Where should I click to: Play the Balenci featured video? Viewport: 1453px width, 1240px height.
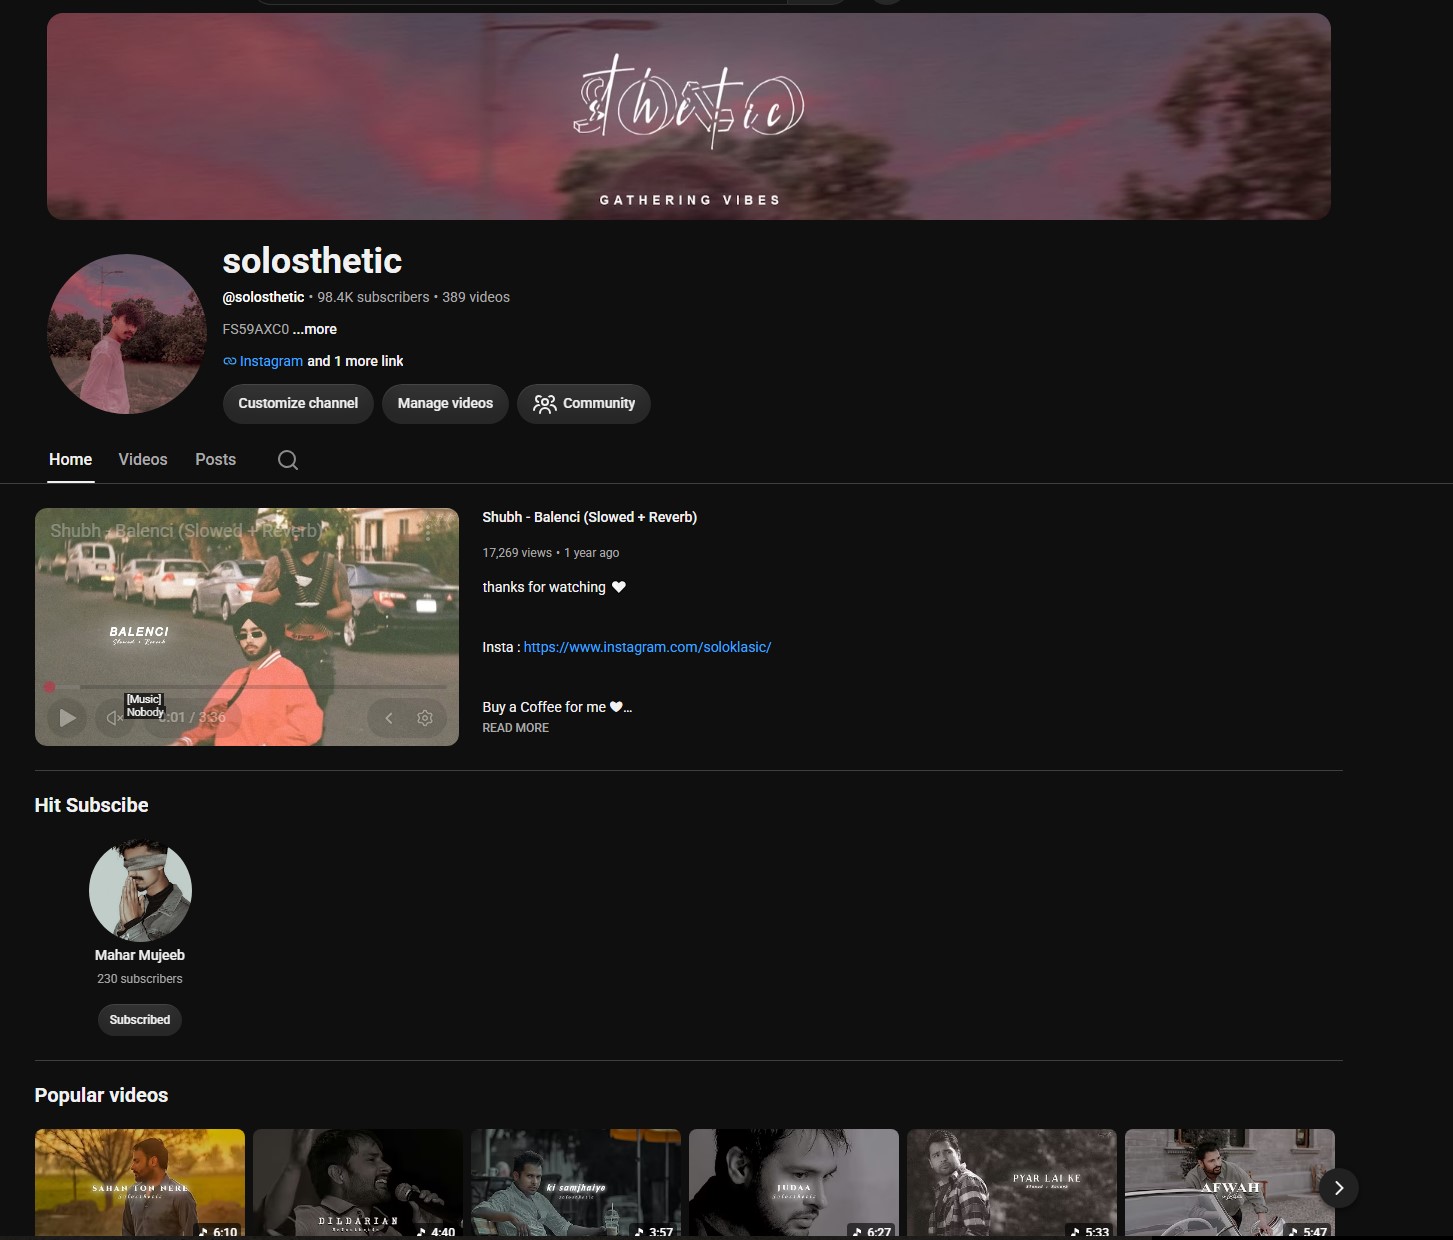coord(67,717)
